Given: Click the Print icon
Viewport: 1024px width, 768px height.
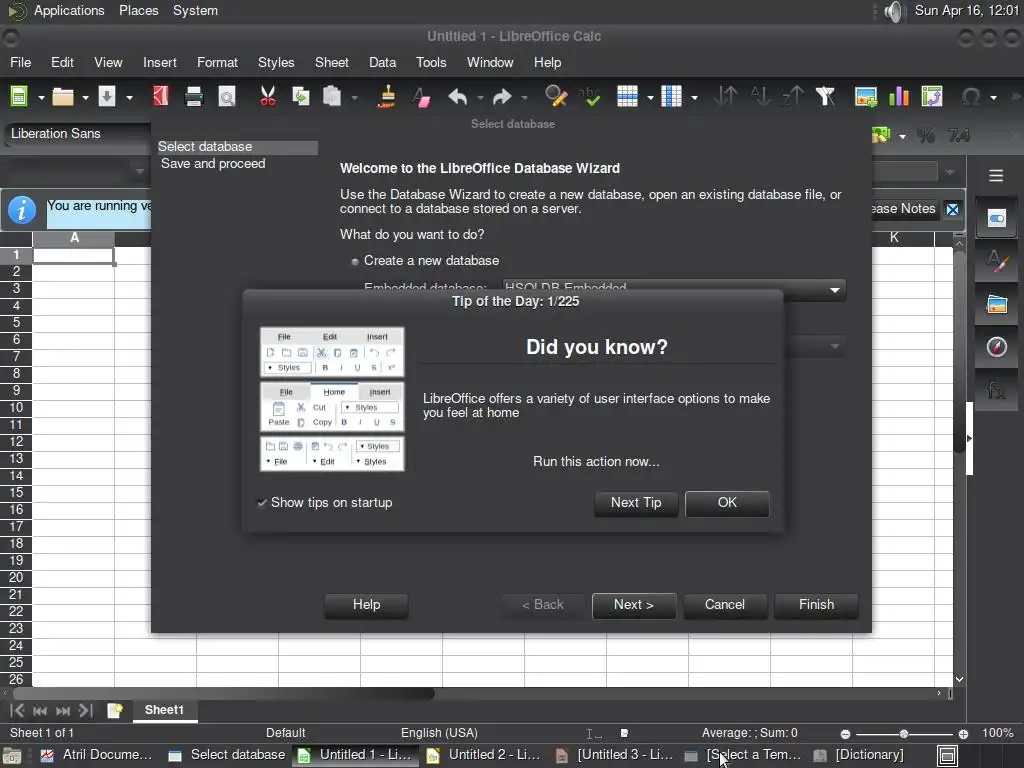Looking at the screenshot, I should (x=194, y=97).
